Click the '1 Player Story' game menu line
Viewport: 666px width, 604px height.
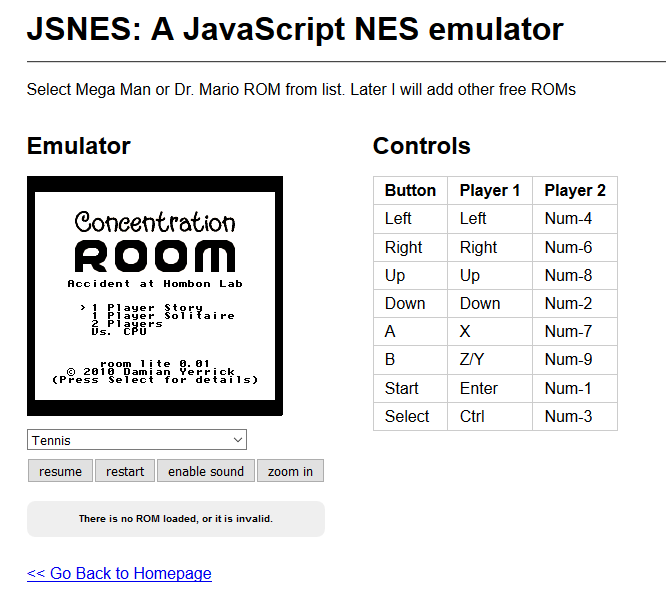click(147, 307)
